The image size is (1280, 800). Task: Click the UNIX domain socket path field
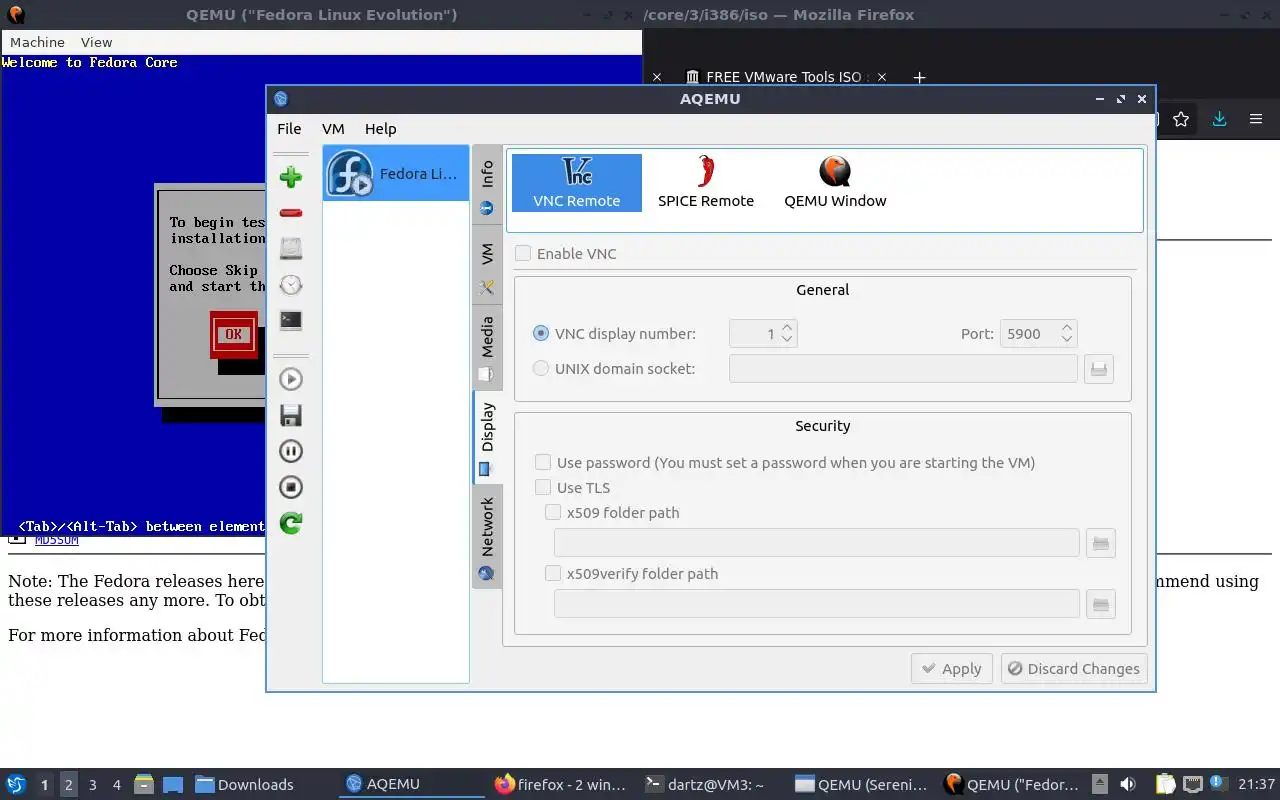point(903,368)
